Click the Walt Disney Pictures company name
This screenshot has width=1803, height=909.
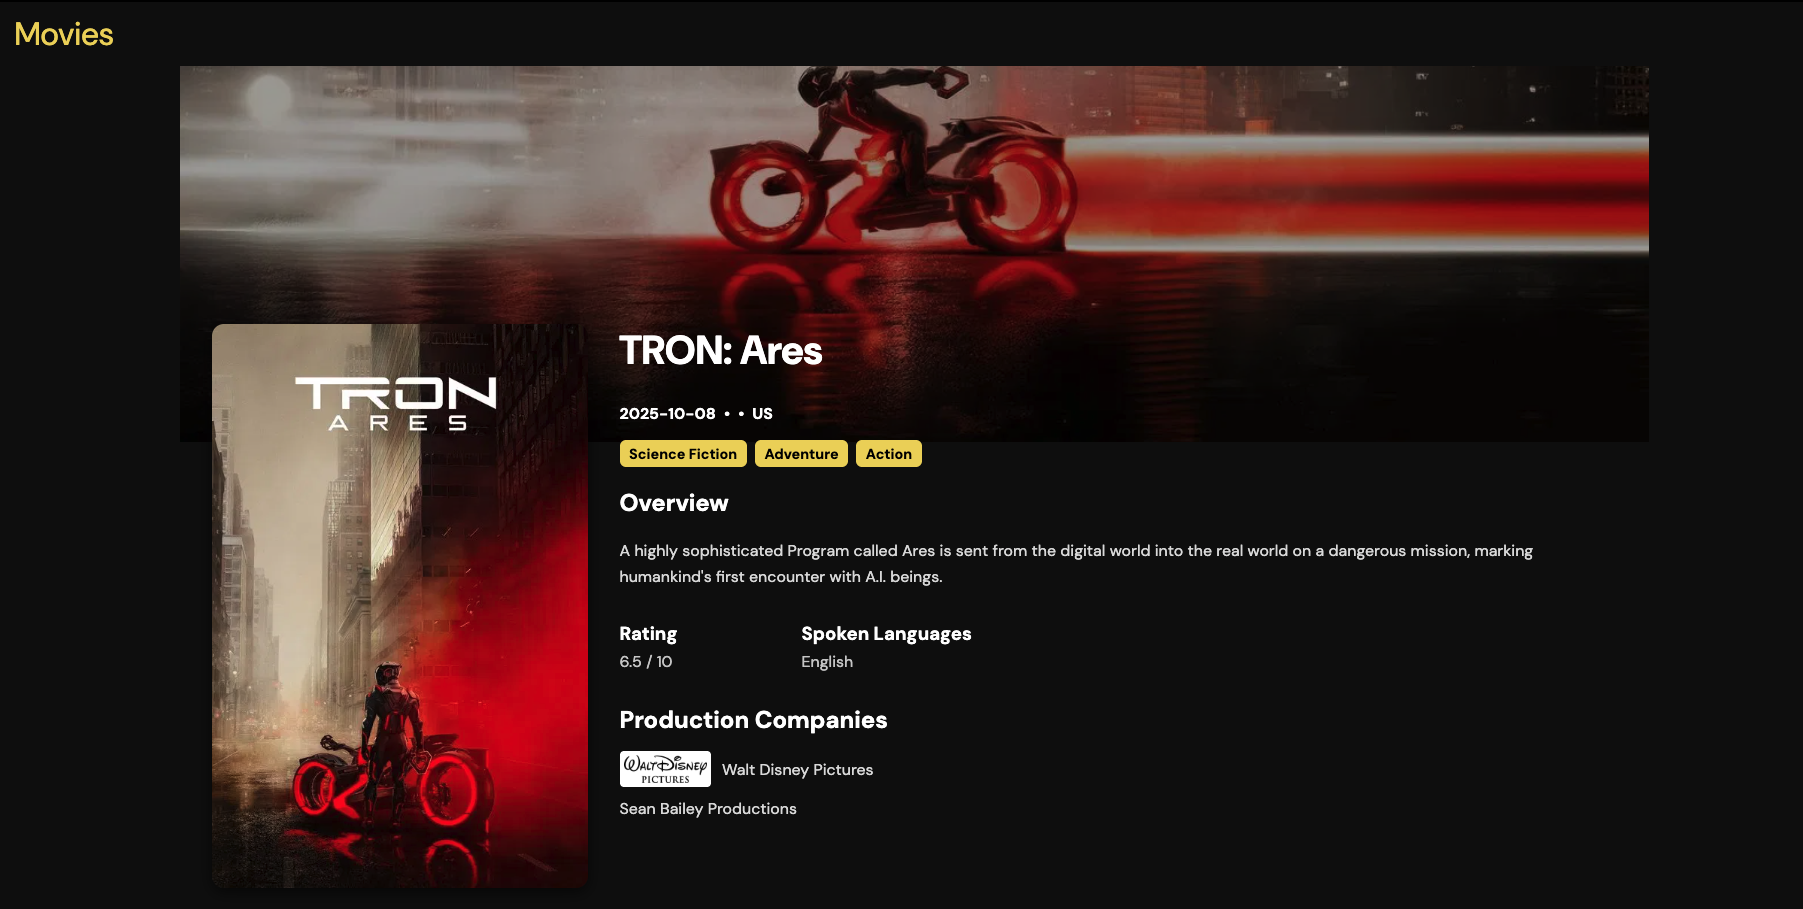click(797, 770)
